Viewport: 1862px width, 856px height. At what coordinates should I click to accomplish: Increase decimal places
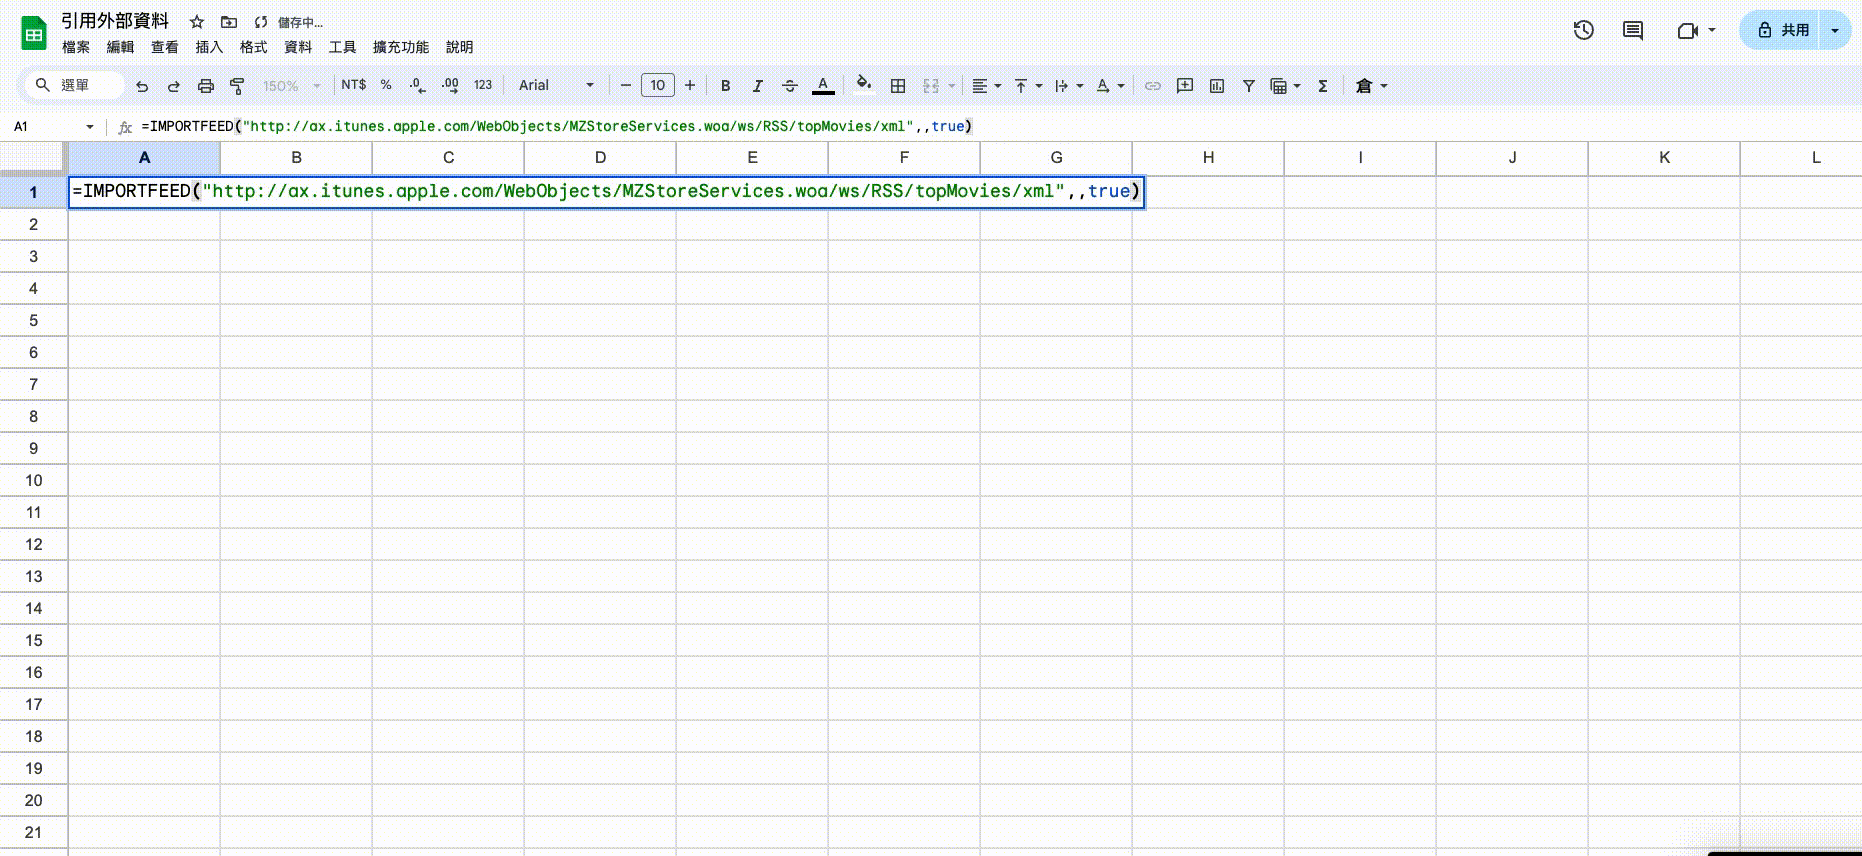pos(450,86)
